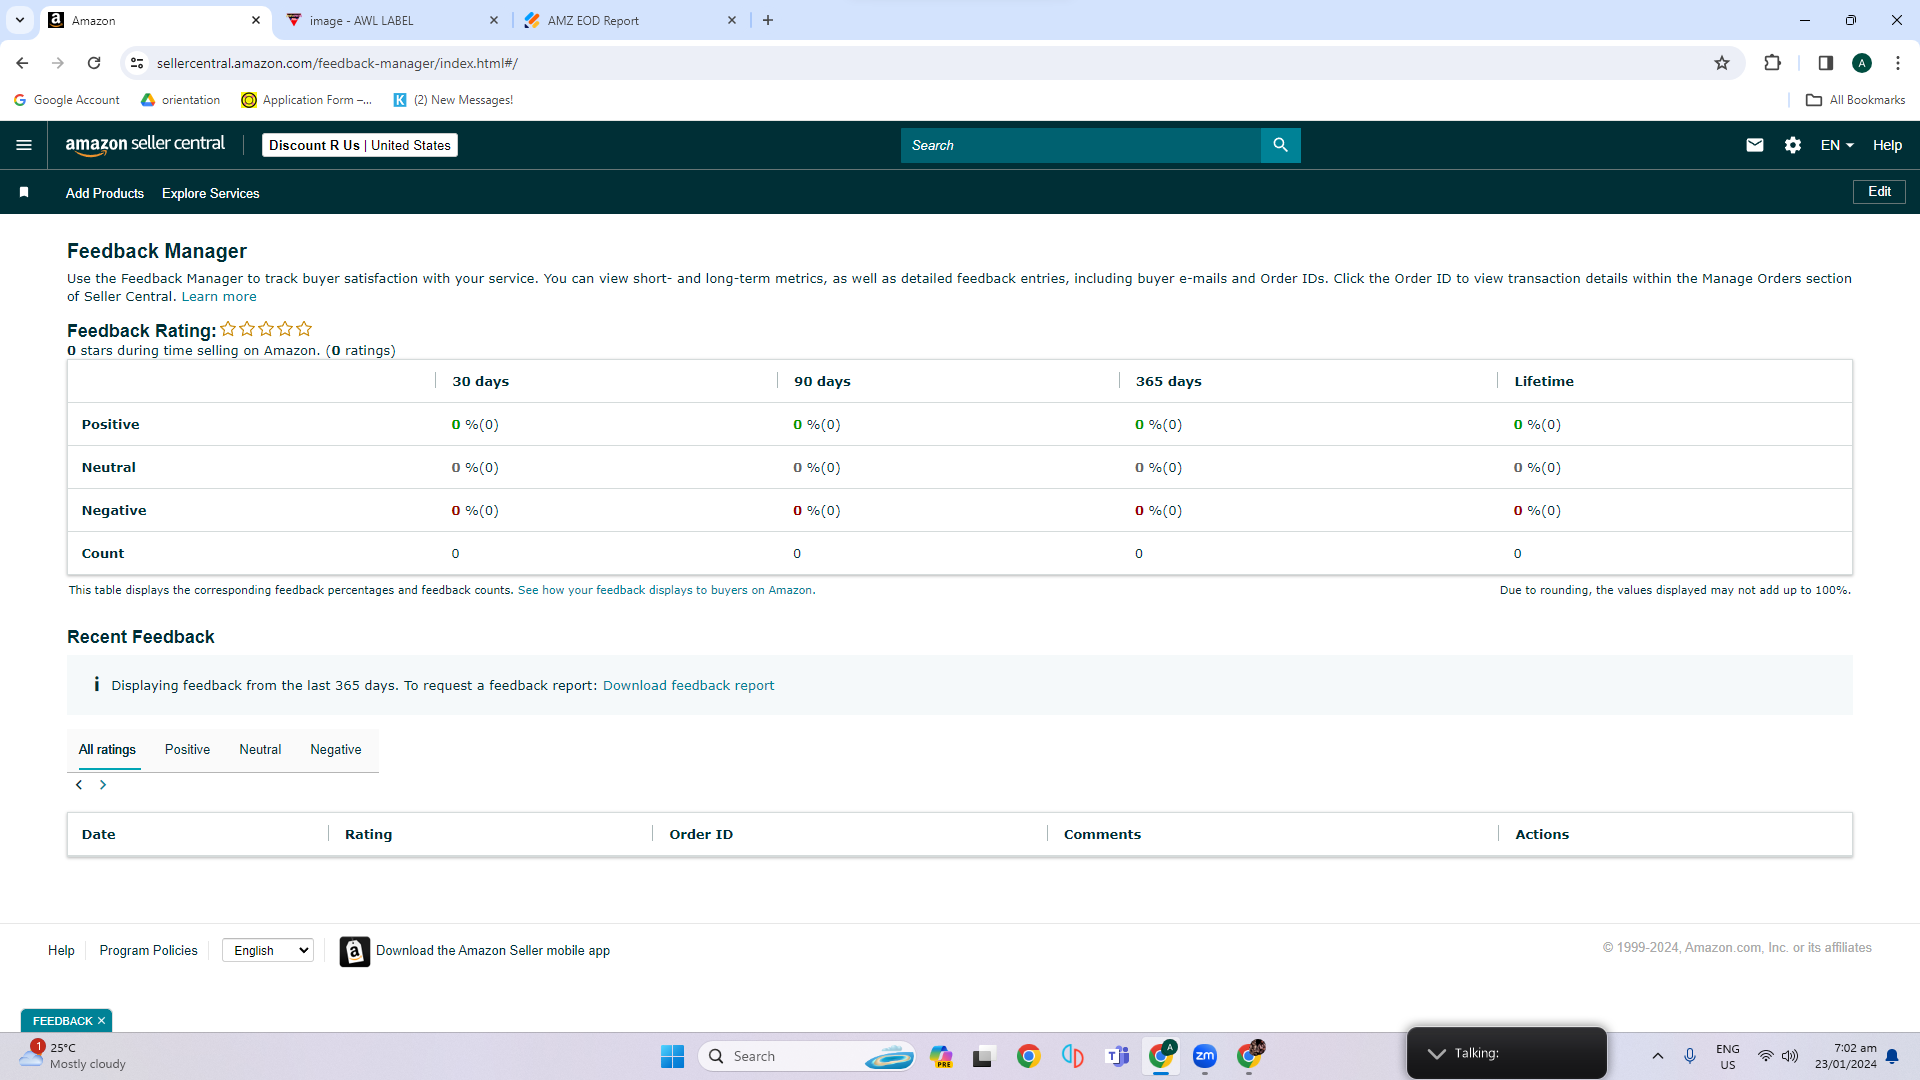This screenshot has width=1920, height=1080.
Task: Select the Neutral feedback tab
Action: (x=260, y=749)
